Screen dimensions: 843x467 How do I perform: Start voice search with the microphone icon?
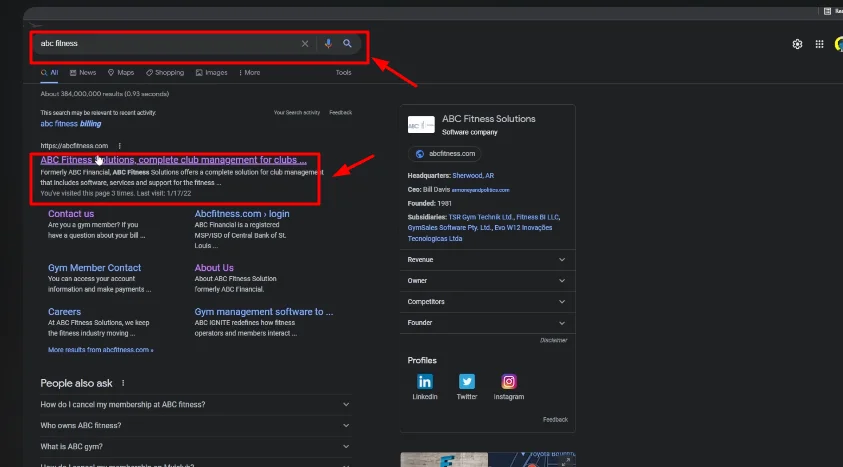(x=328, y=44)
